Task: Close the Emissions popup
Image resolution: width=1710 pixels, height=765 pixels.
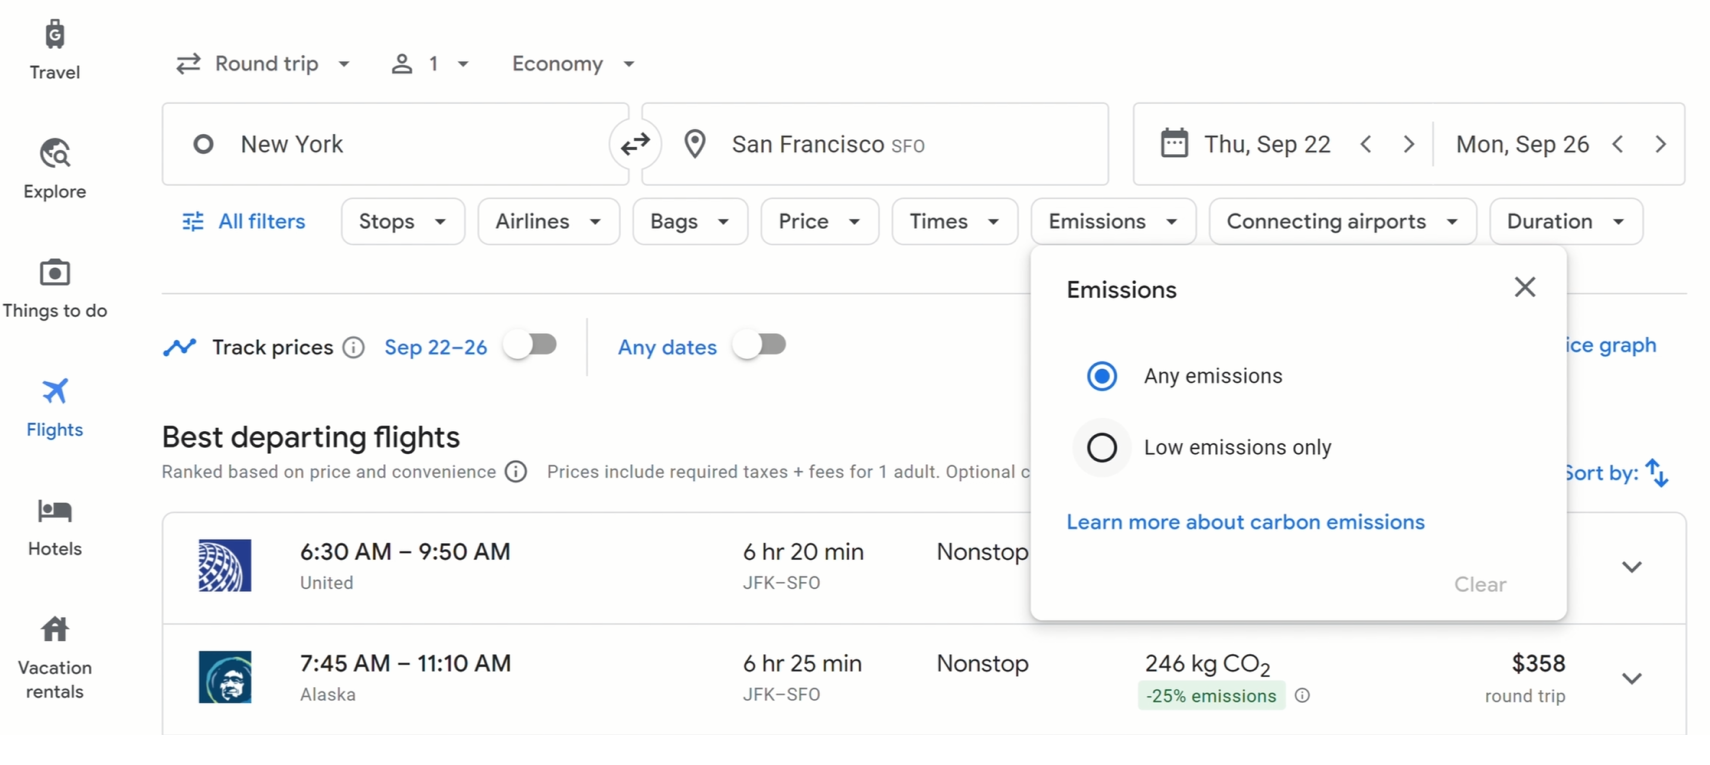Action: [1525, 288]
